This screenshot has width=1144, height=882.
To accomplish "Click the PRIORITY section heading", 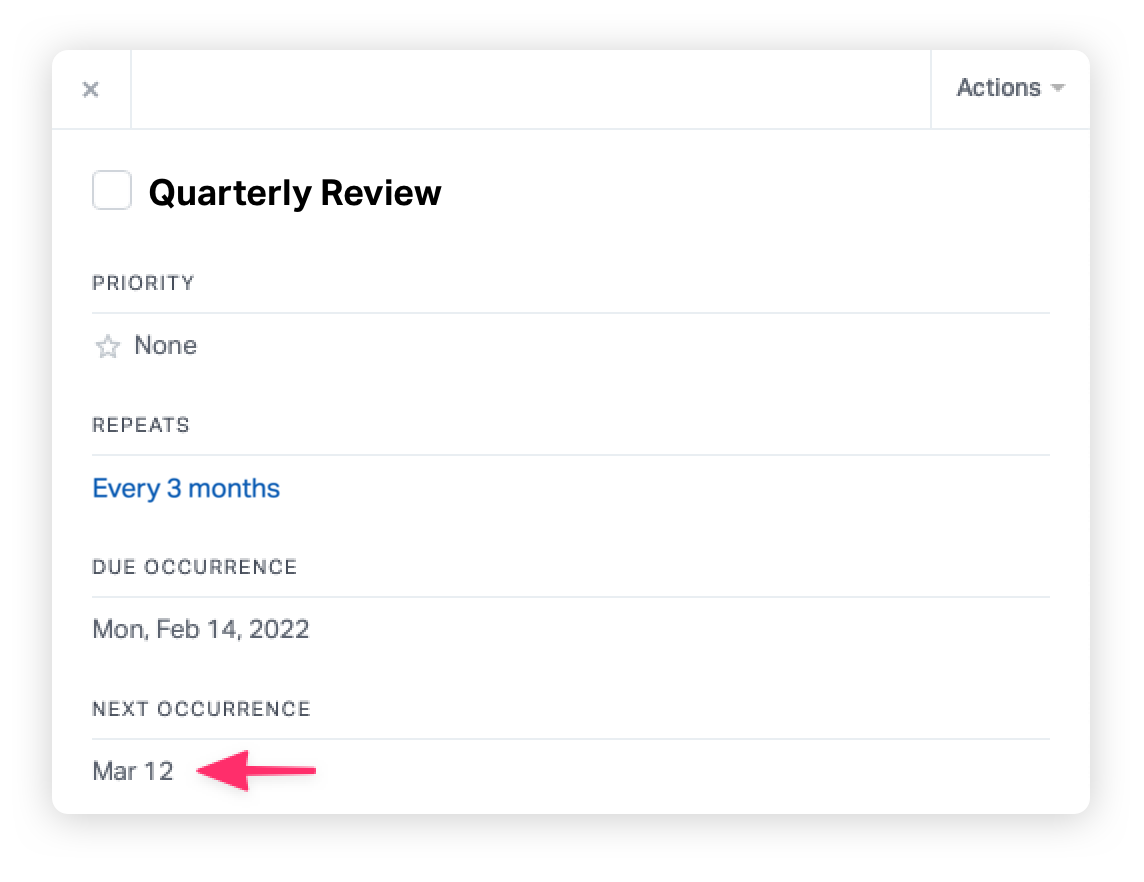I will click(x=143, y=283).
